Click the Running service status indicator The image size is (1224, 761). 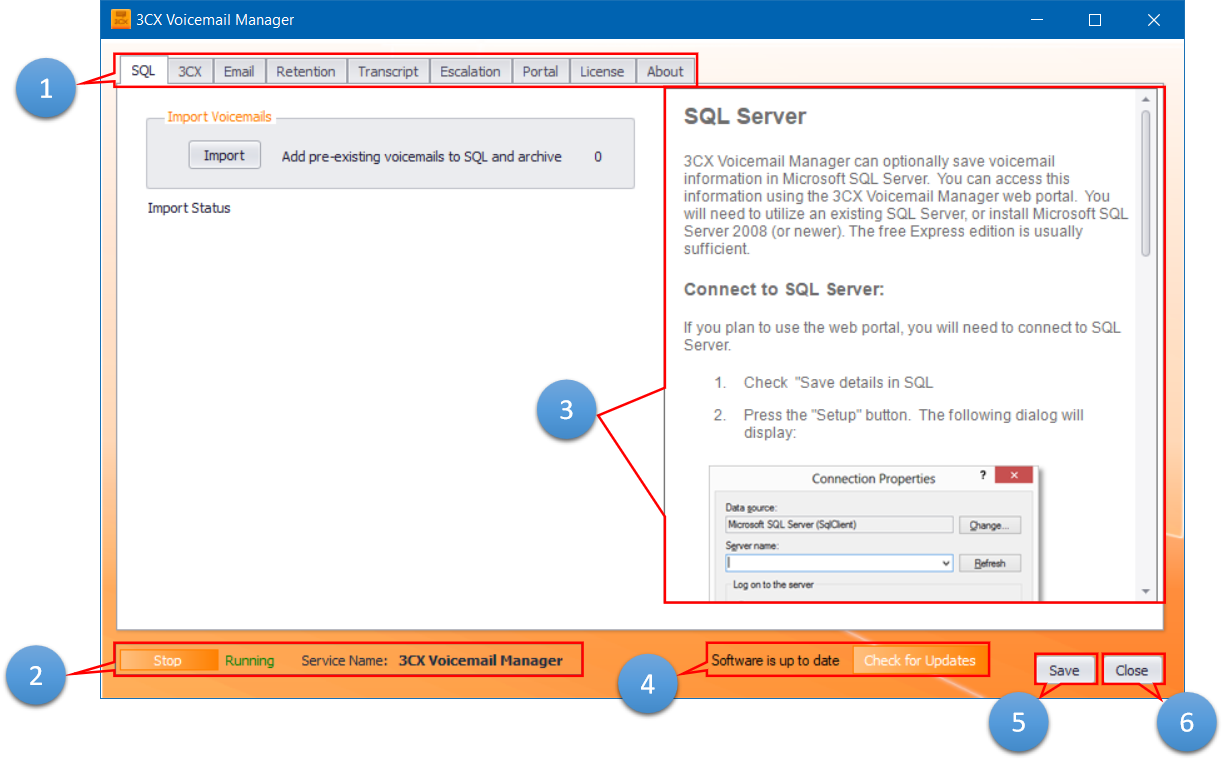[250, 660]
